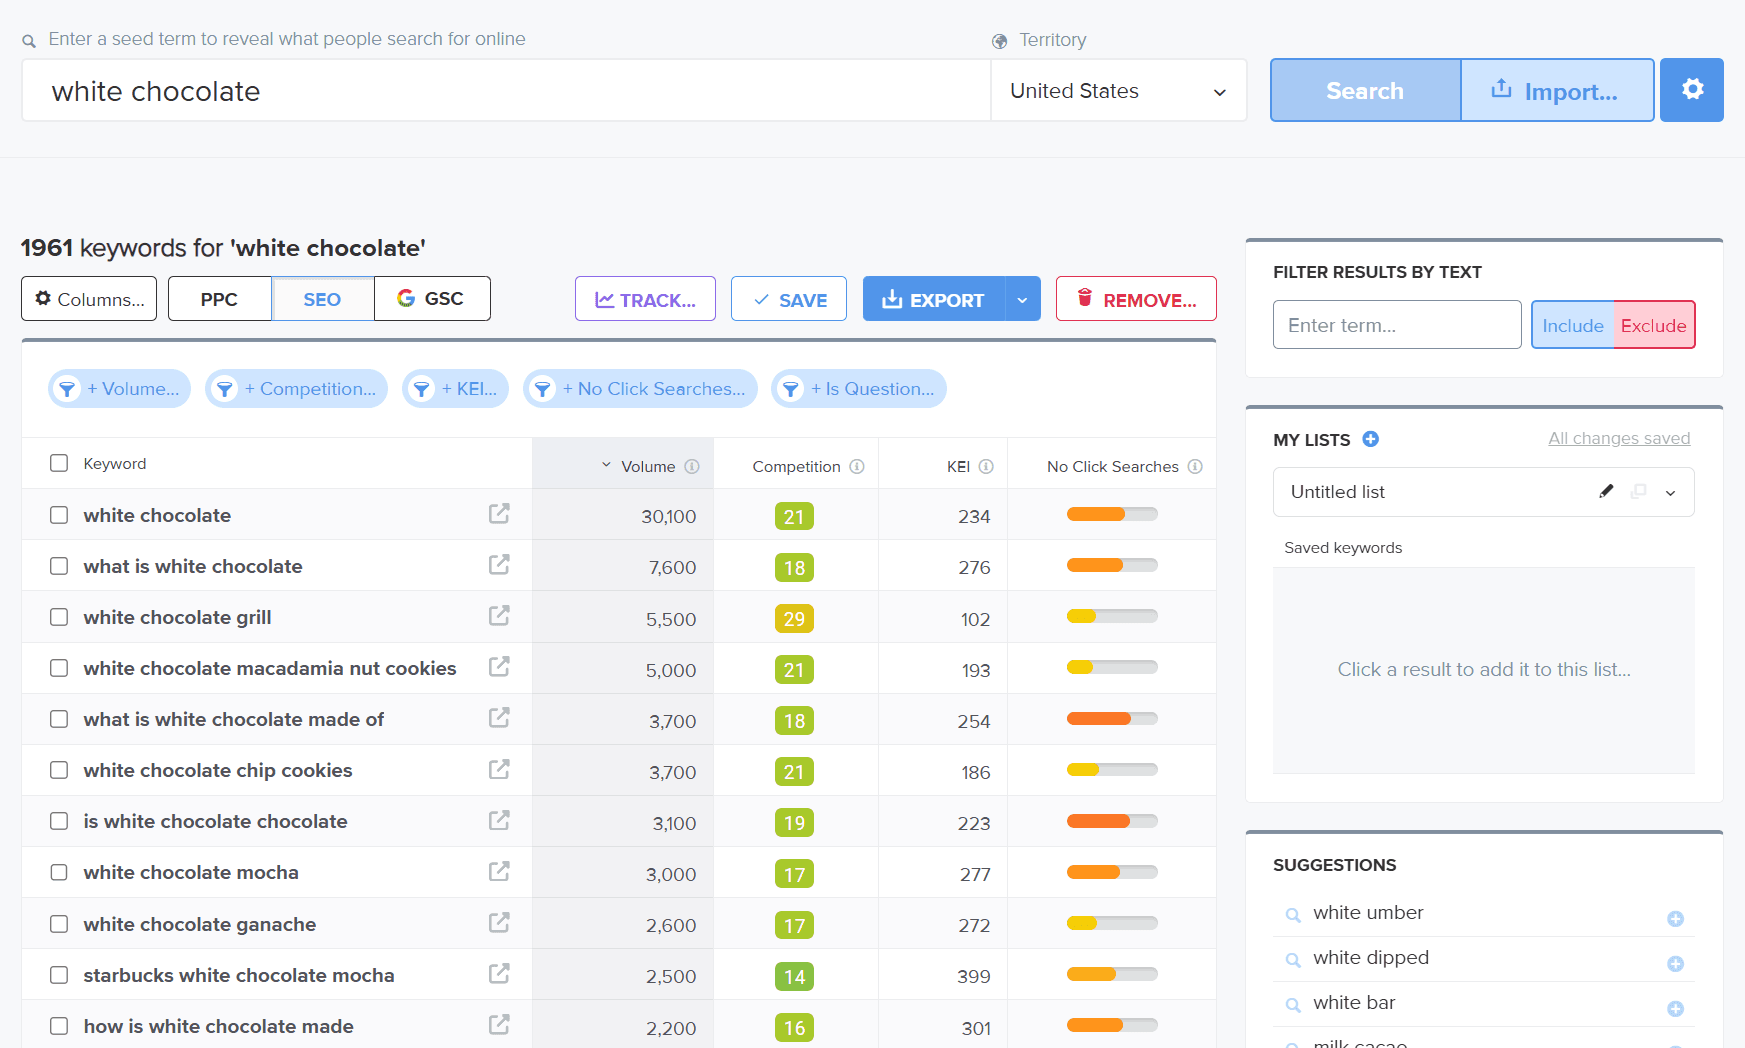Screen dimensions: 1745x1048
Task: Open external link for 'white chocolate chip cookies'
Action: tap(499, 769)
